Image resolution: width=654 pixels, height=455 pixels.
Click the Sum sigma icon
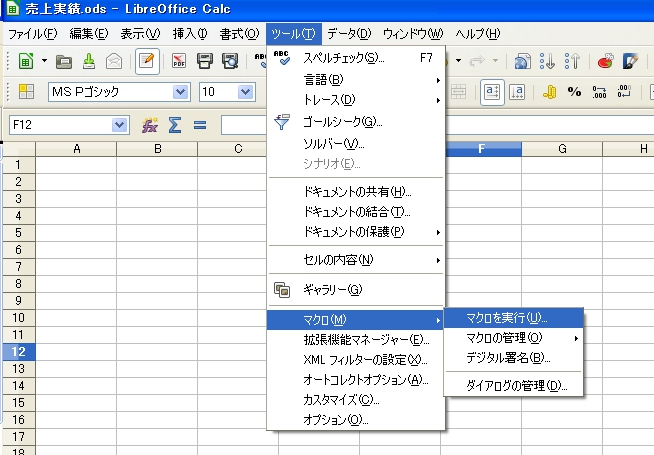point(175,125)
